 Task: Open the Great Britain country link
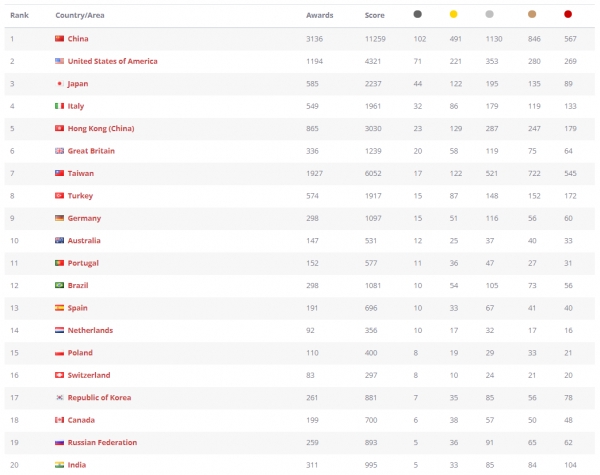click(x=91, y=151)
